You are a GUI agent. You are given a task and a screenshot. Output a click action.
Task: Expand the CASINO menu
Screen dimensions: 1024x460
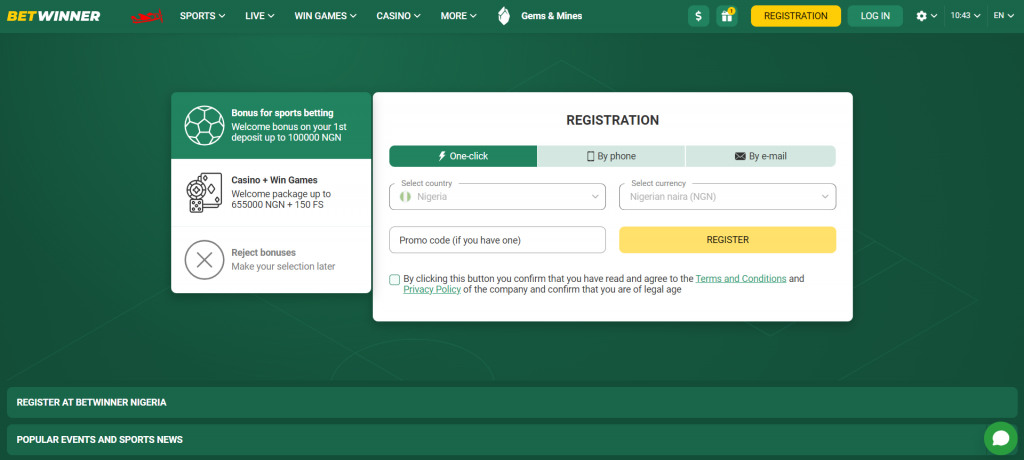(x=398, y=16)
